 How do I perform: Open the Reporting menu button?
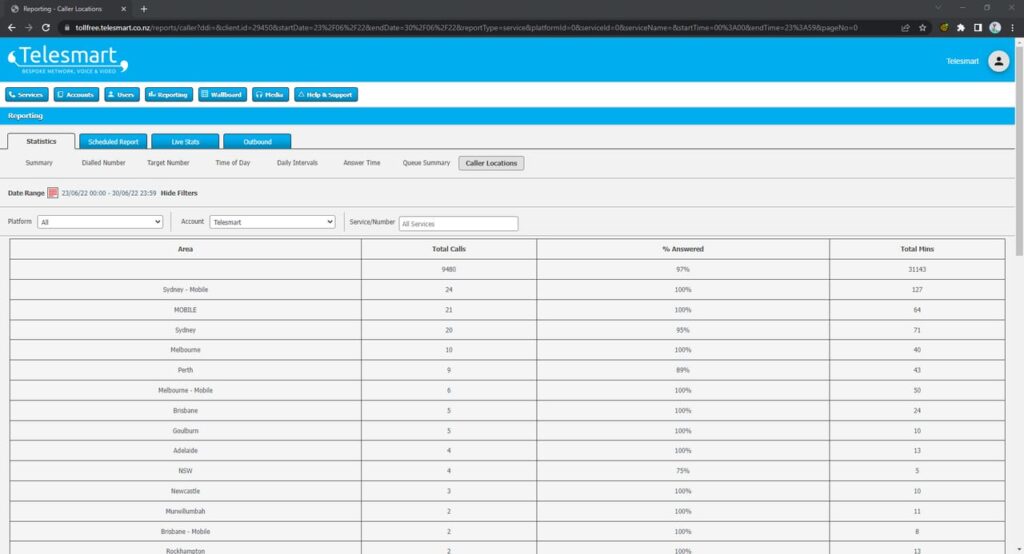(168, 95)
